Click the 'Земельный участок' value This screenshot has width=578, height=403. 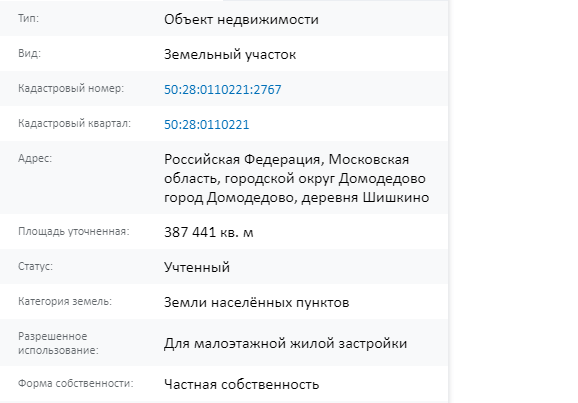(230, 55)
